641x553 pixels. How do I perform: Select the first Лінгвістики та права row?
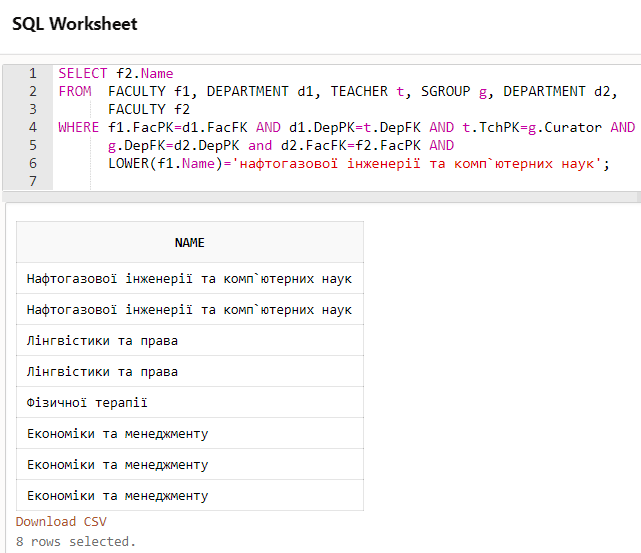pyautogui.click(x=189, y=340)
